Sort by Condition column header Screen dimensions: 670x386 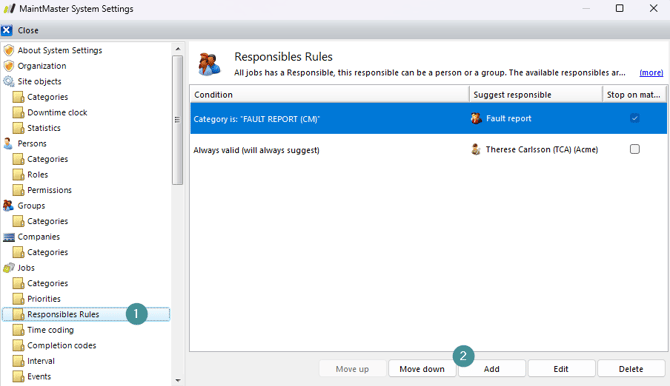[x=329, y=94]
